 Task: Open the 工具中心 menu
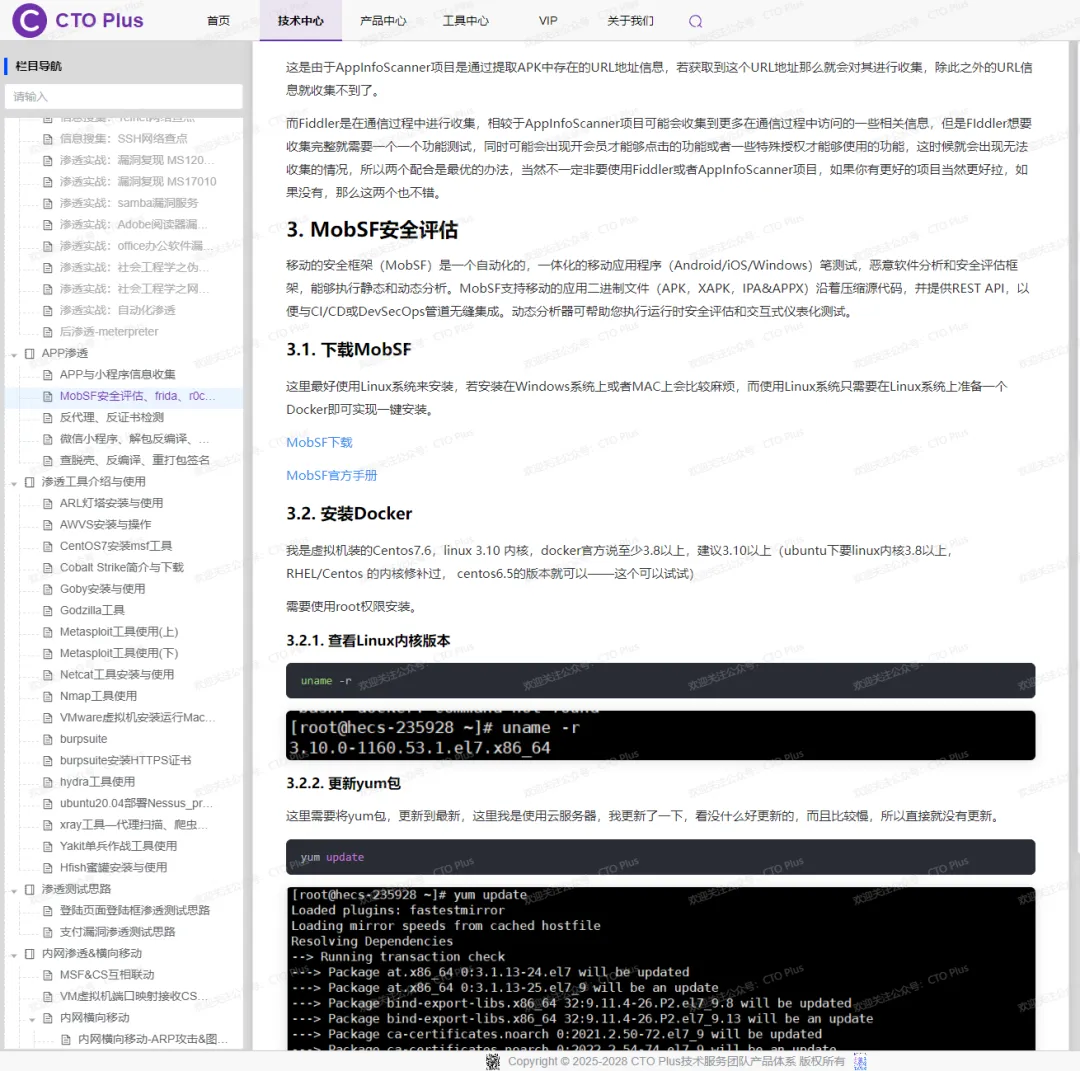click(466, 21)
